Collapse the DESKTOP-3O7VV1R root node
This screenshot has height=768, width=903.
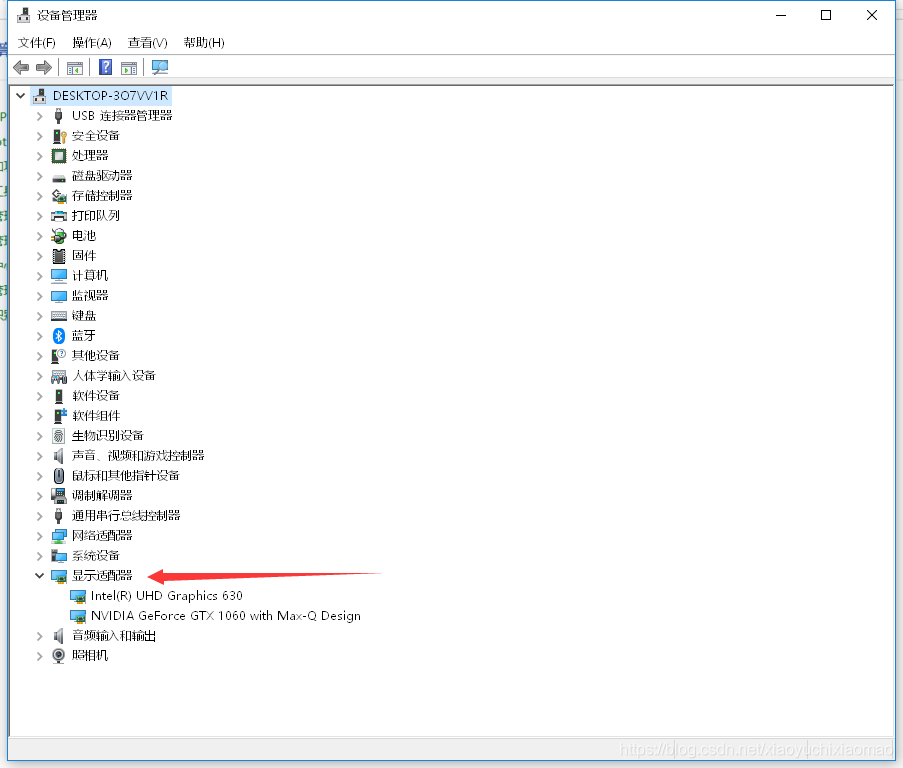point(21,96)
